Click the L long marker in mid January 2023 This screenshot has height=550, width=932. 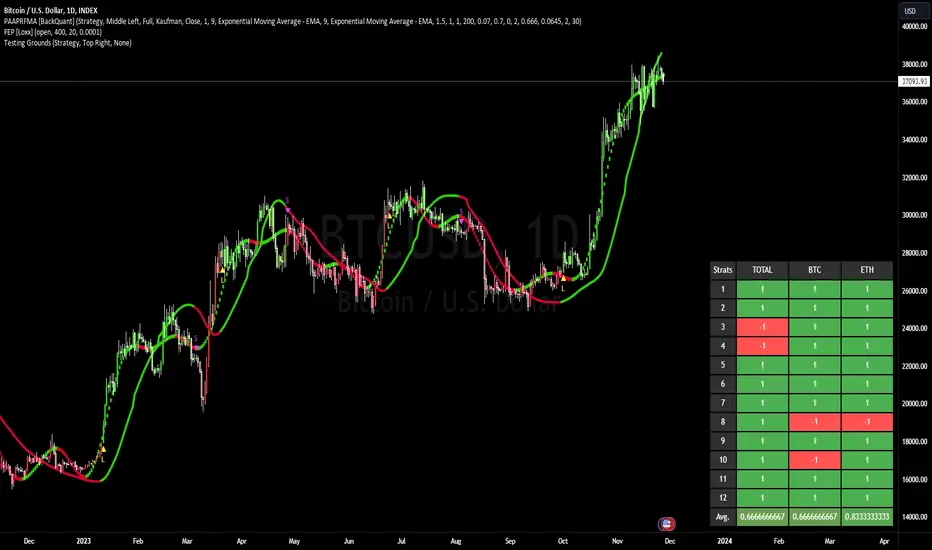103,454
